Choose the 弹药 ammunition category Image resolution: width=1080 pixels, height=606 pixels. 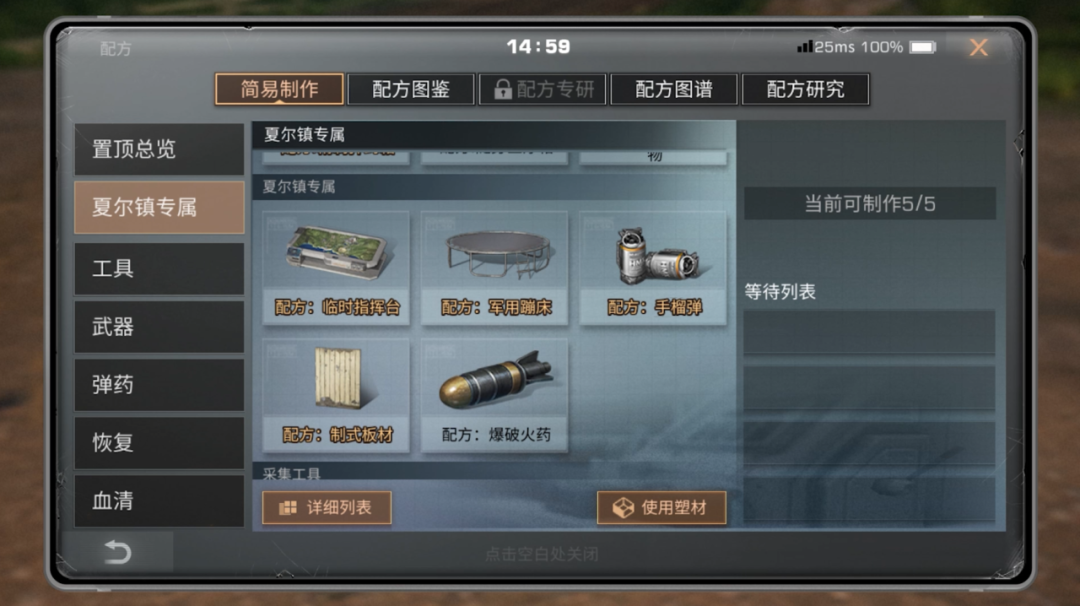point(159,384)
